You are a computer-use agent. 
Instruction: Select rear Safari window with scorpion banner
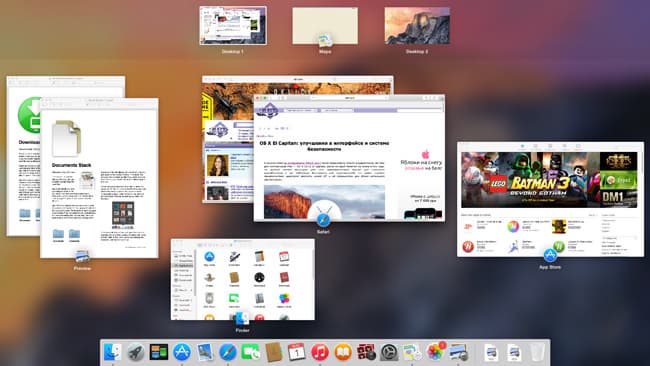pos(228,139)
